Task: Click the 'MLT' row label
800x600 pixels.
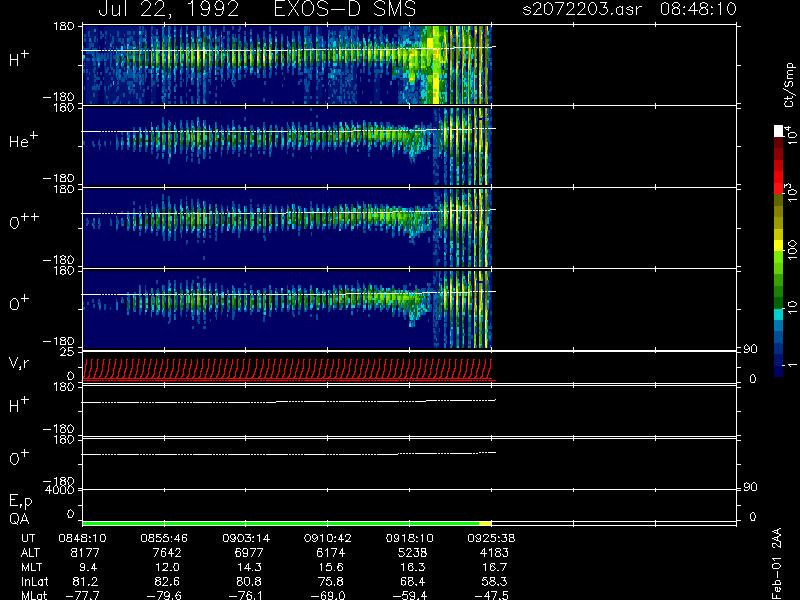Action: click(31, 567)
